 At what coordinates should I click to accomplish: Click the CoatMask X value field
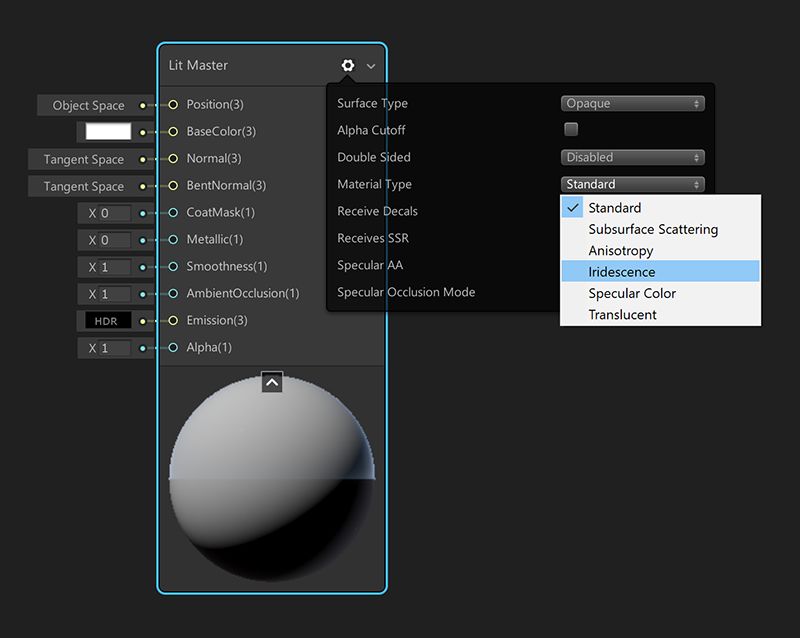(114, 213)
